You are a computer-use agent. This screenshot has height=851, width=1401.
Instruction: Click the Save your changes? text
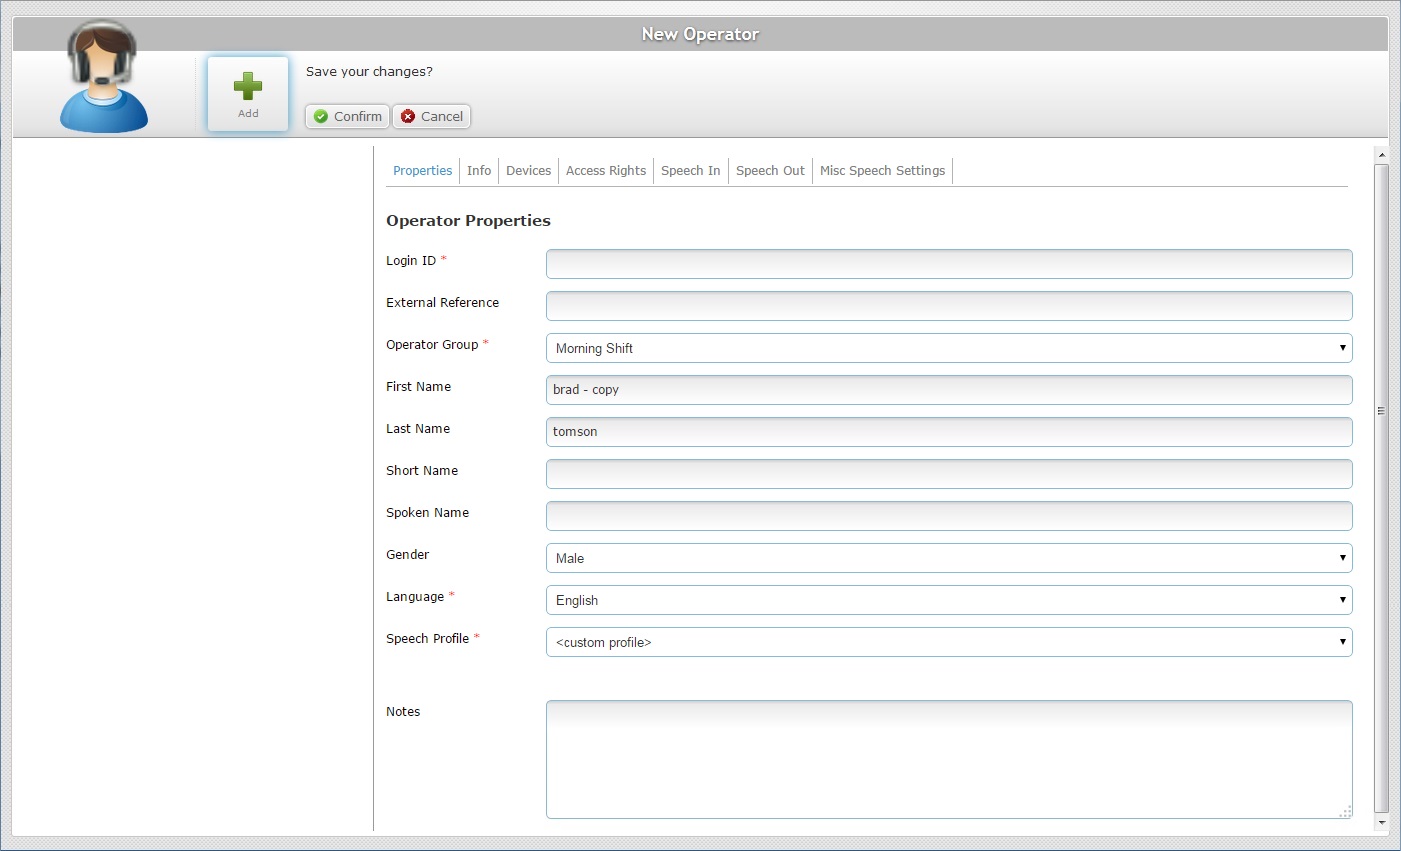coord(369,72)
